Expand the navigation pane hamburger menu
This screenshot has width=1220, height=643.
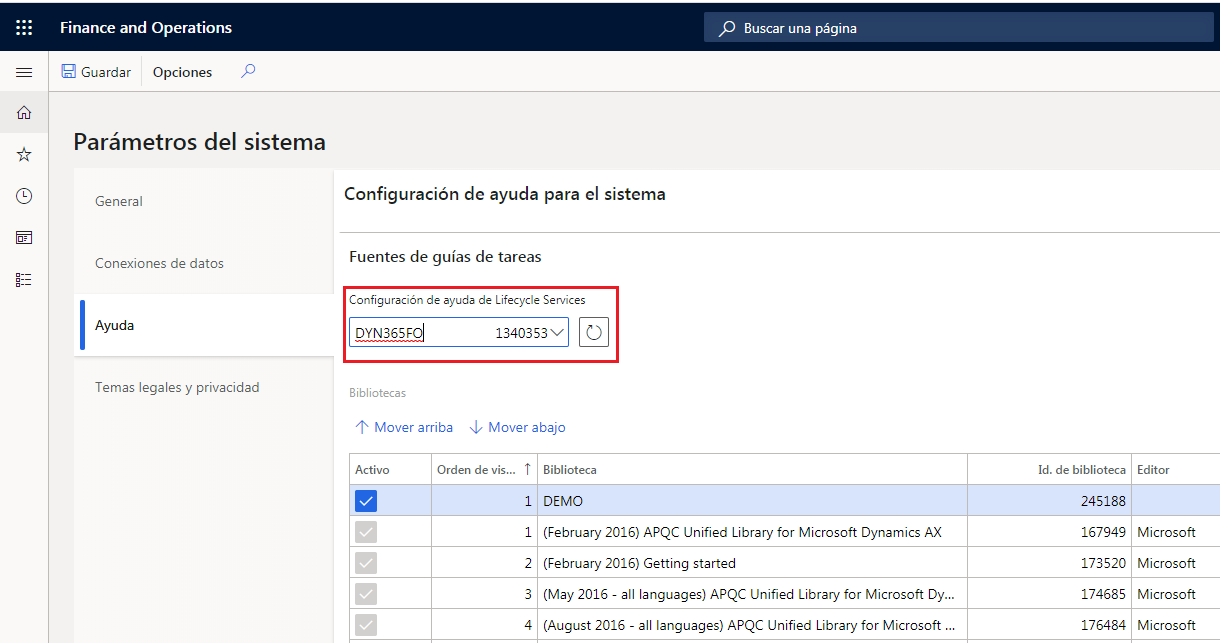coord(24,72)
